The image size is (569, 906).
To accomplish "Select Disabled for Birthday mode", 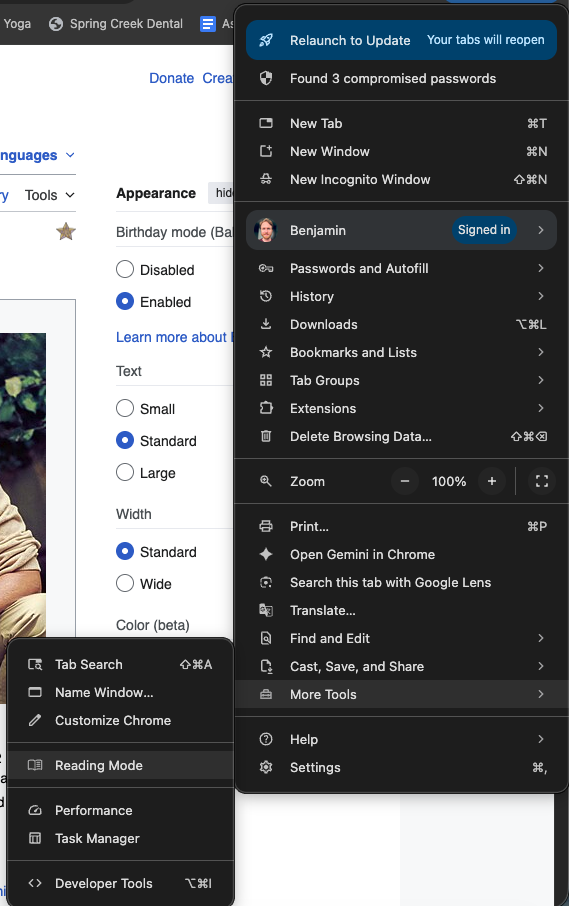I will (125, 269).
